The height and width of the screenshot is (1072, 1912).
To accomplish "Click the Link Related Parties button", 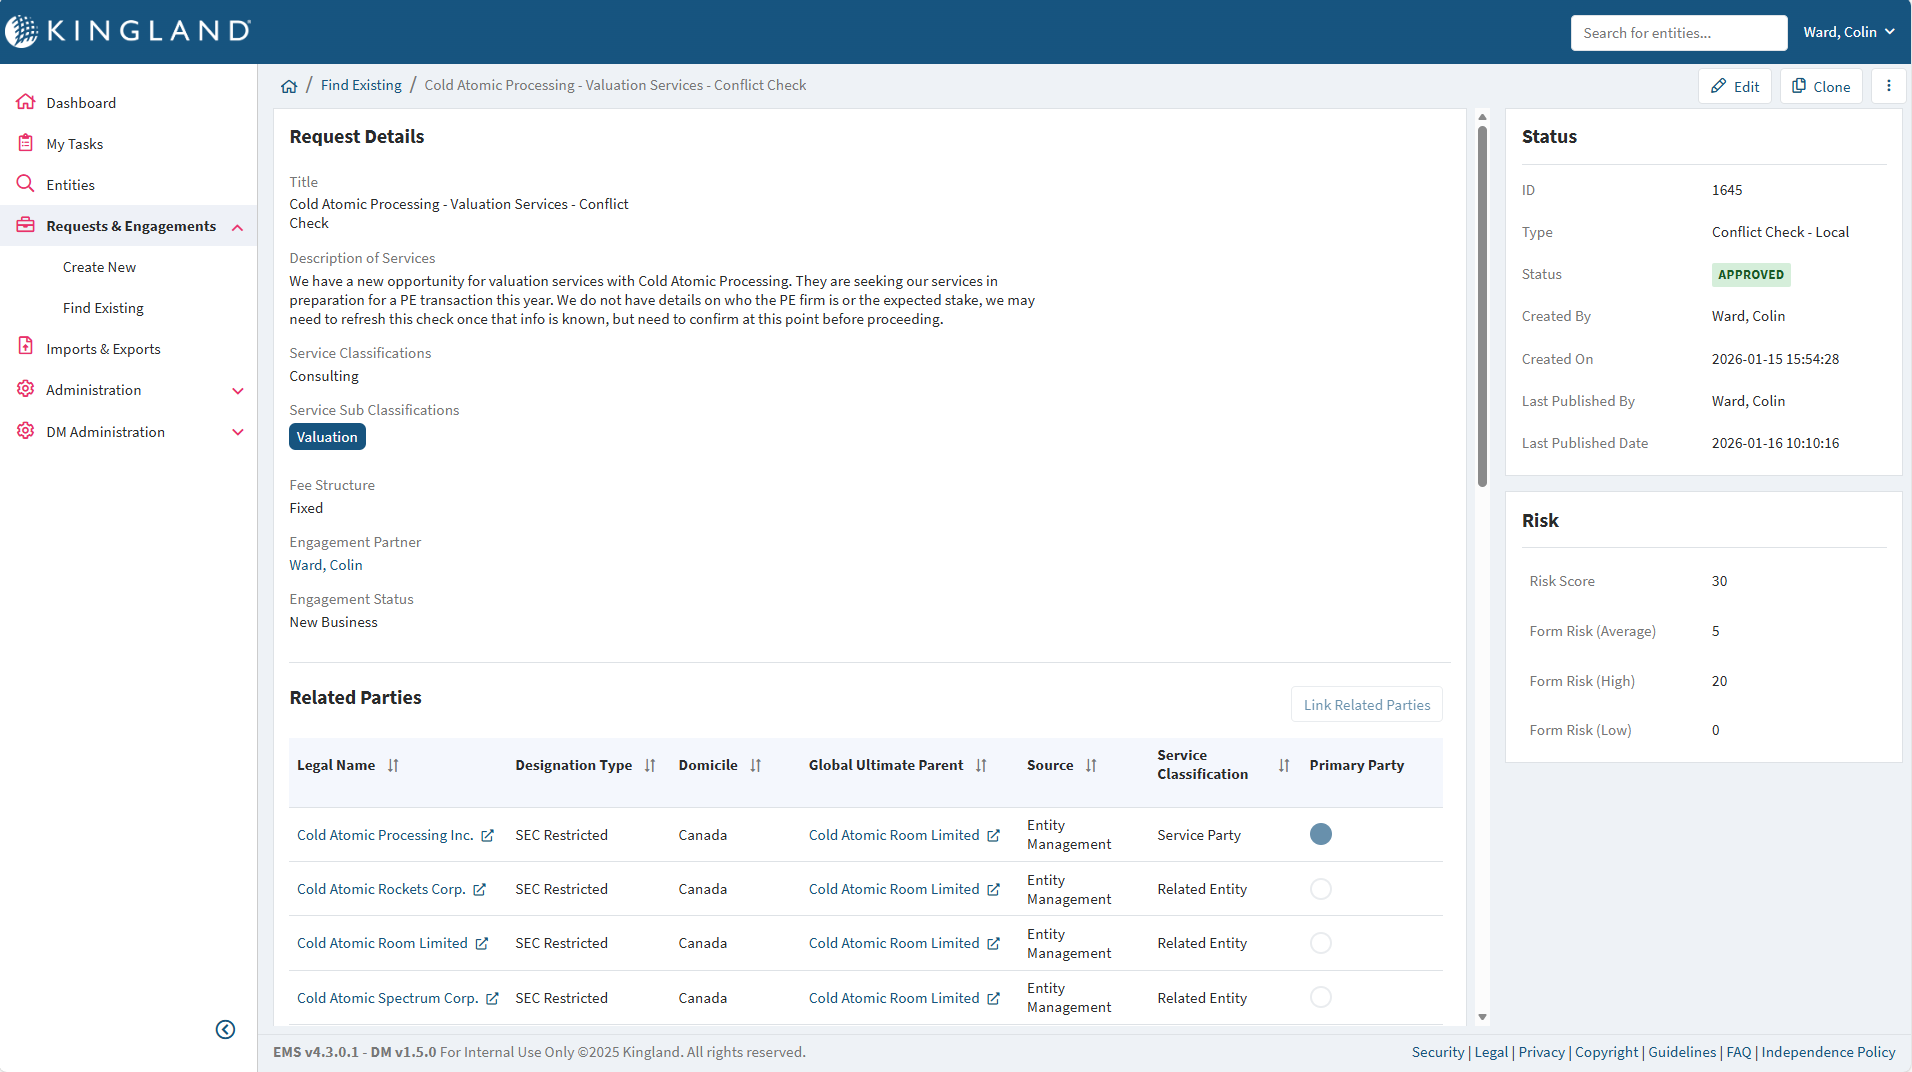I will 1366,704.
